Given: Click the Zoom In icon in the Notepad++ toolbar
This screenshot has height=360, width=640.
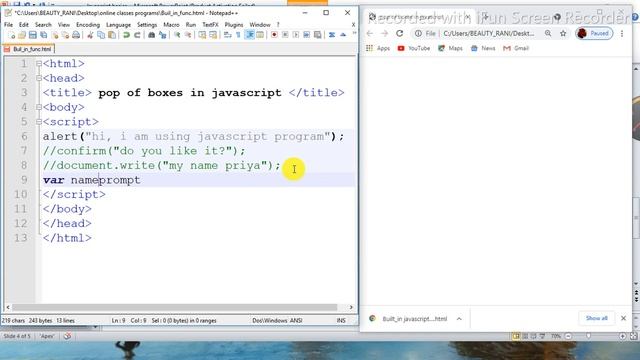Looking at the screenshot, I should [177, 35].
